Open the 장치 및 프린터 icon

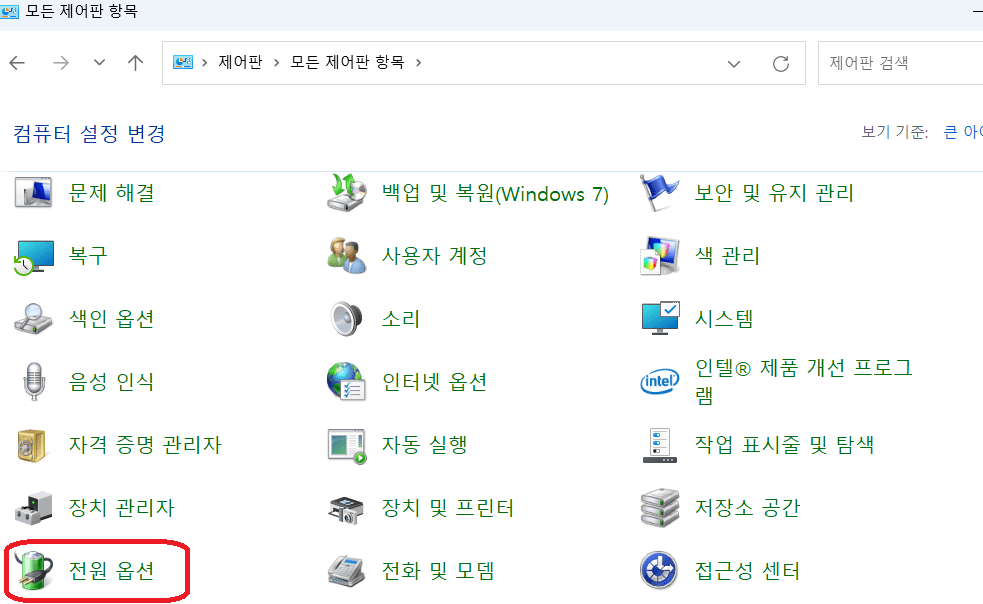point(346,509)
